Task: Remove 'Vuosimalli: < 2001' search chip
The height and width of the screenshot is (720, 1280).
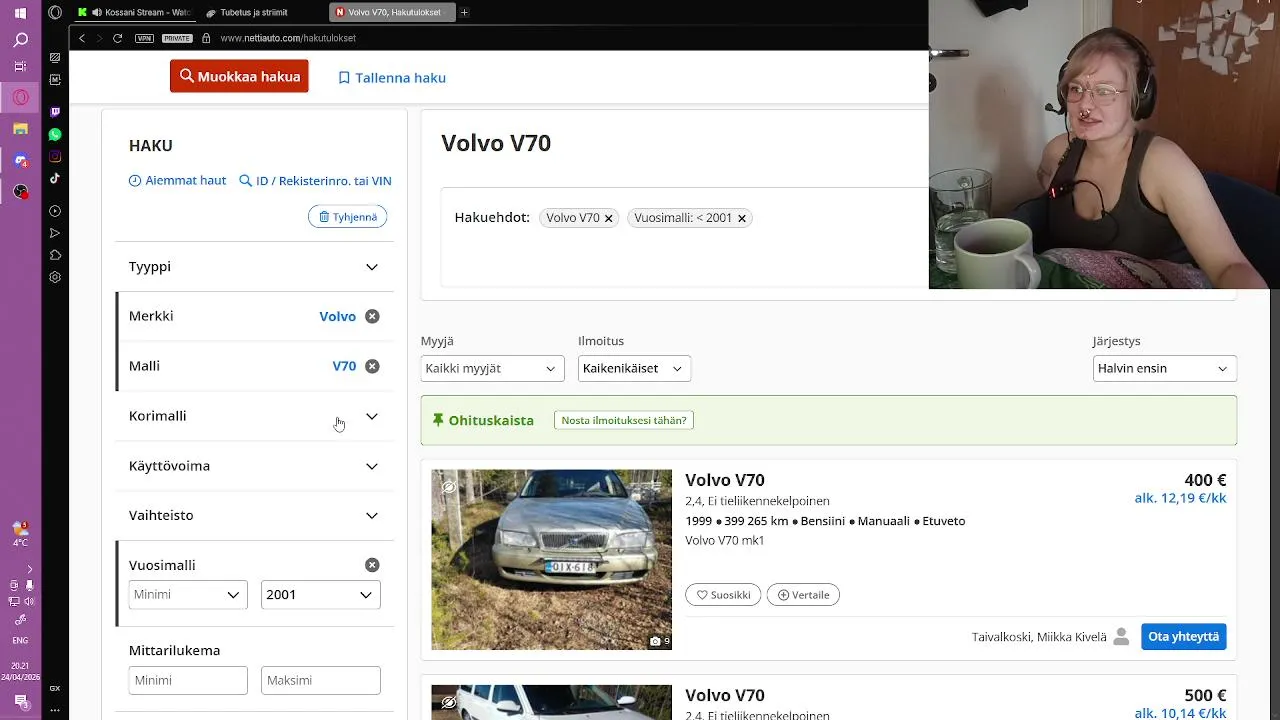Action: click(742, 218)
